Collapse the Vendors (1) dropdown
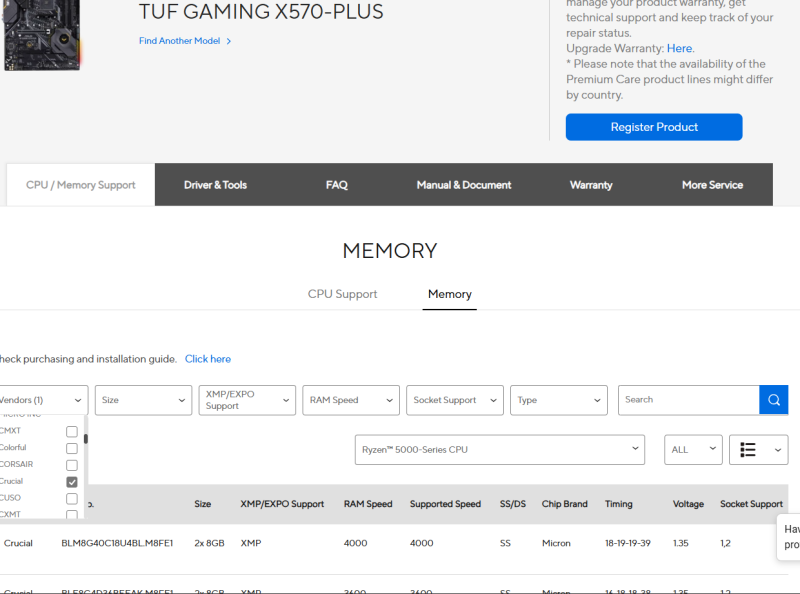 43,400
